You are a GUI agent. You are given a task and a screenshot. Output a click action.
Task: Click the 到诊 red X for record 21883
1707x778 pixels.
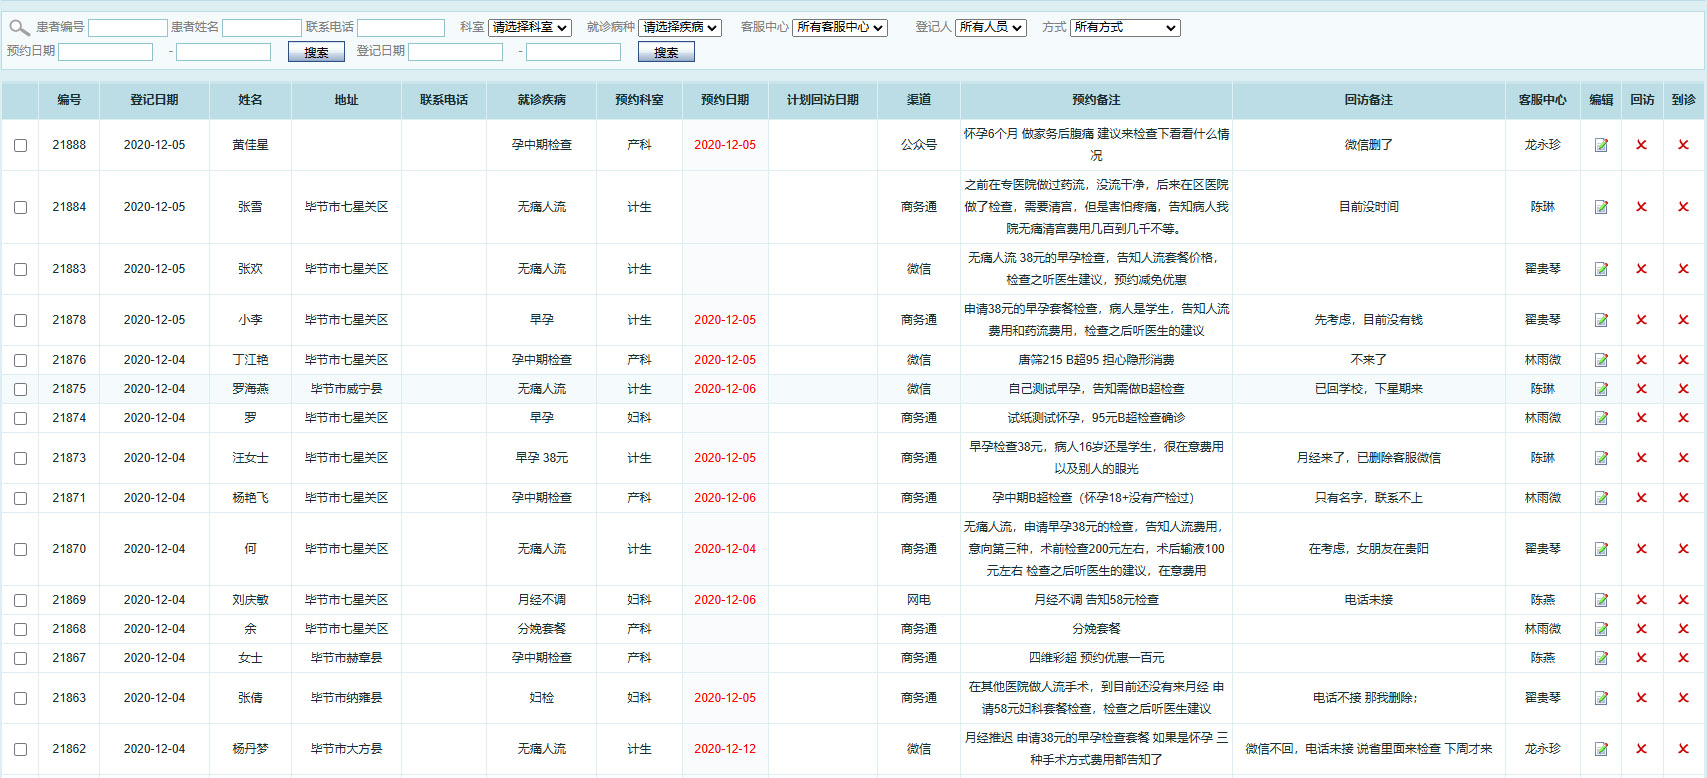coord(1683,269)
